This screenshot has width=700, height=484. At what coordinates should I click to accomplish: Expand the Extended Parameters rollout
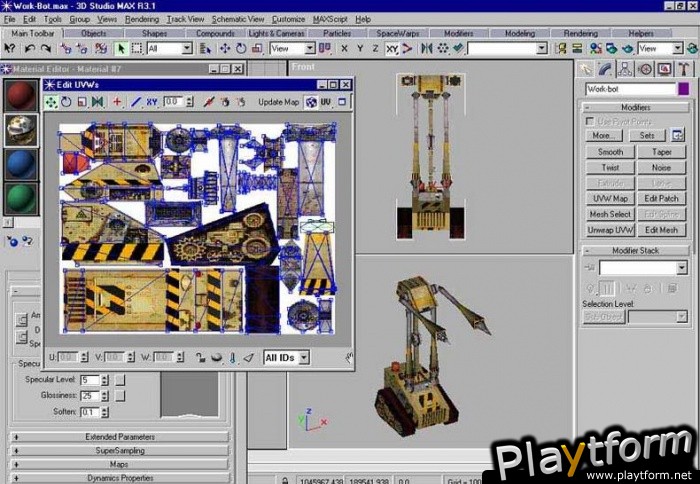(x=119, y=437)
